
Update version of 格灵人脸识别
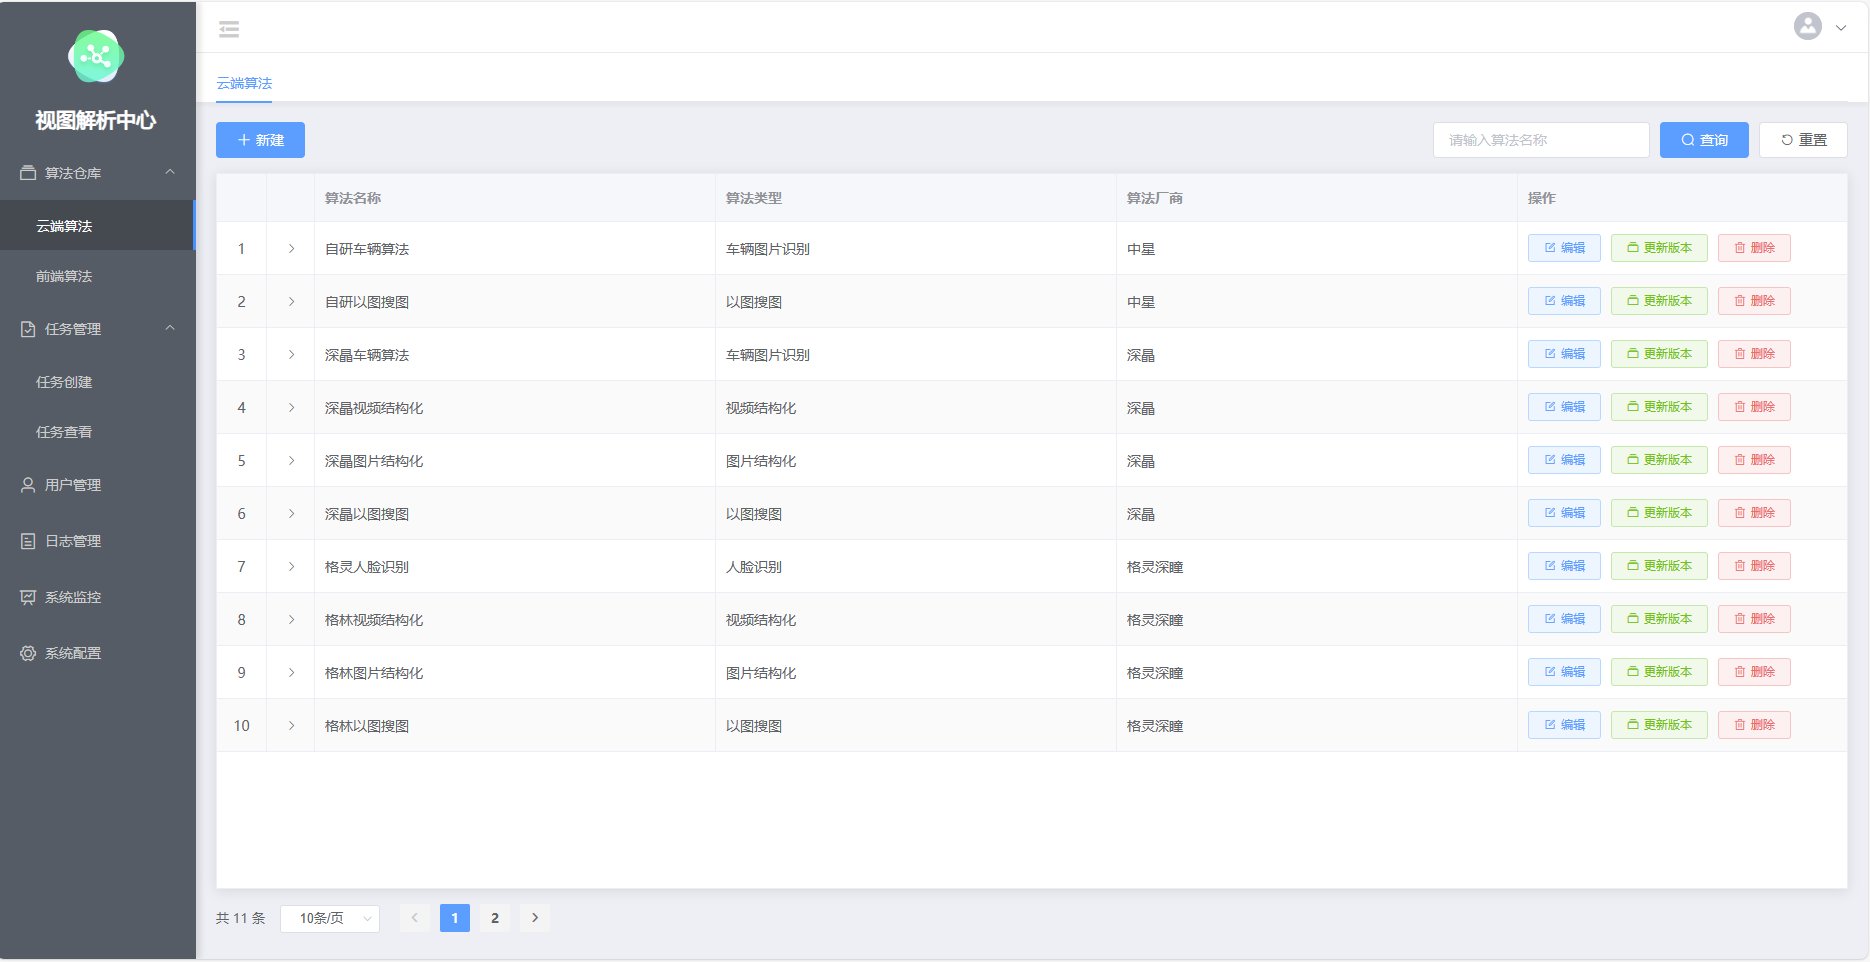[x=1659, y=566]
